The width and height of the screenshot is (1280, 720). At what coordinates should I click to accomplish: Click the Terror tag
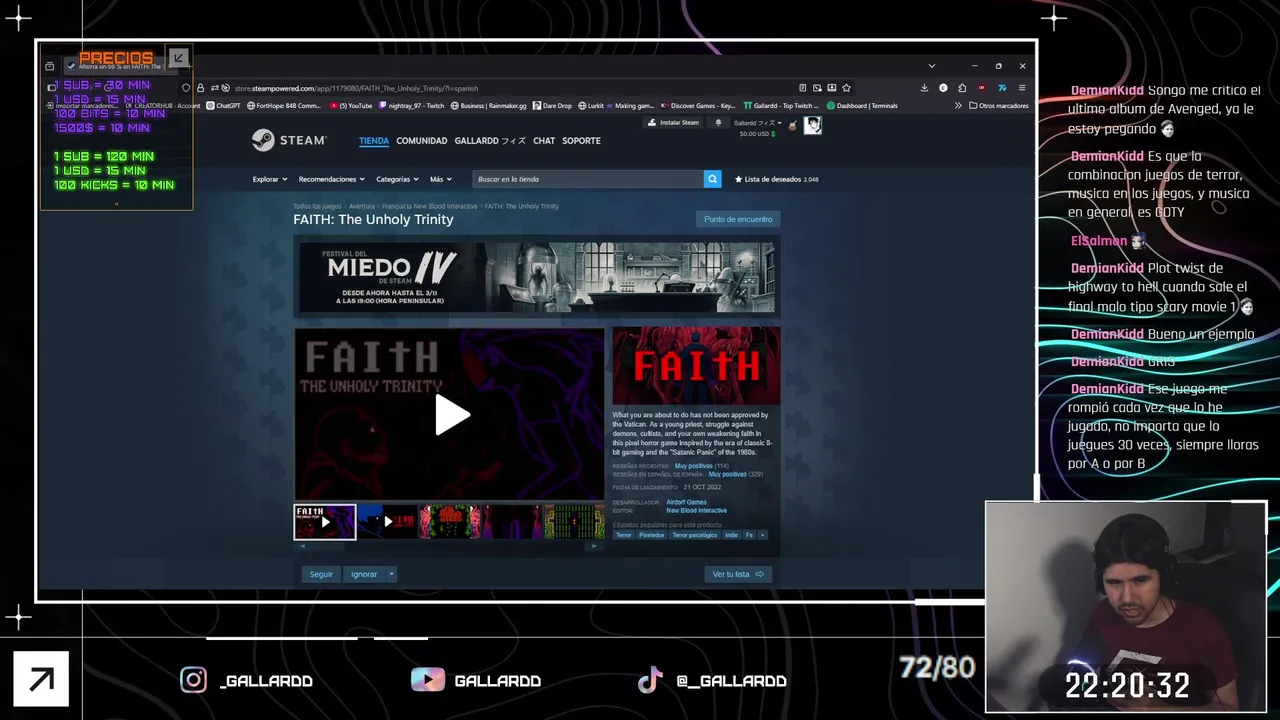pyautogui.click(x=624, y=535)
